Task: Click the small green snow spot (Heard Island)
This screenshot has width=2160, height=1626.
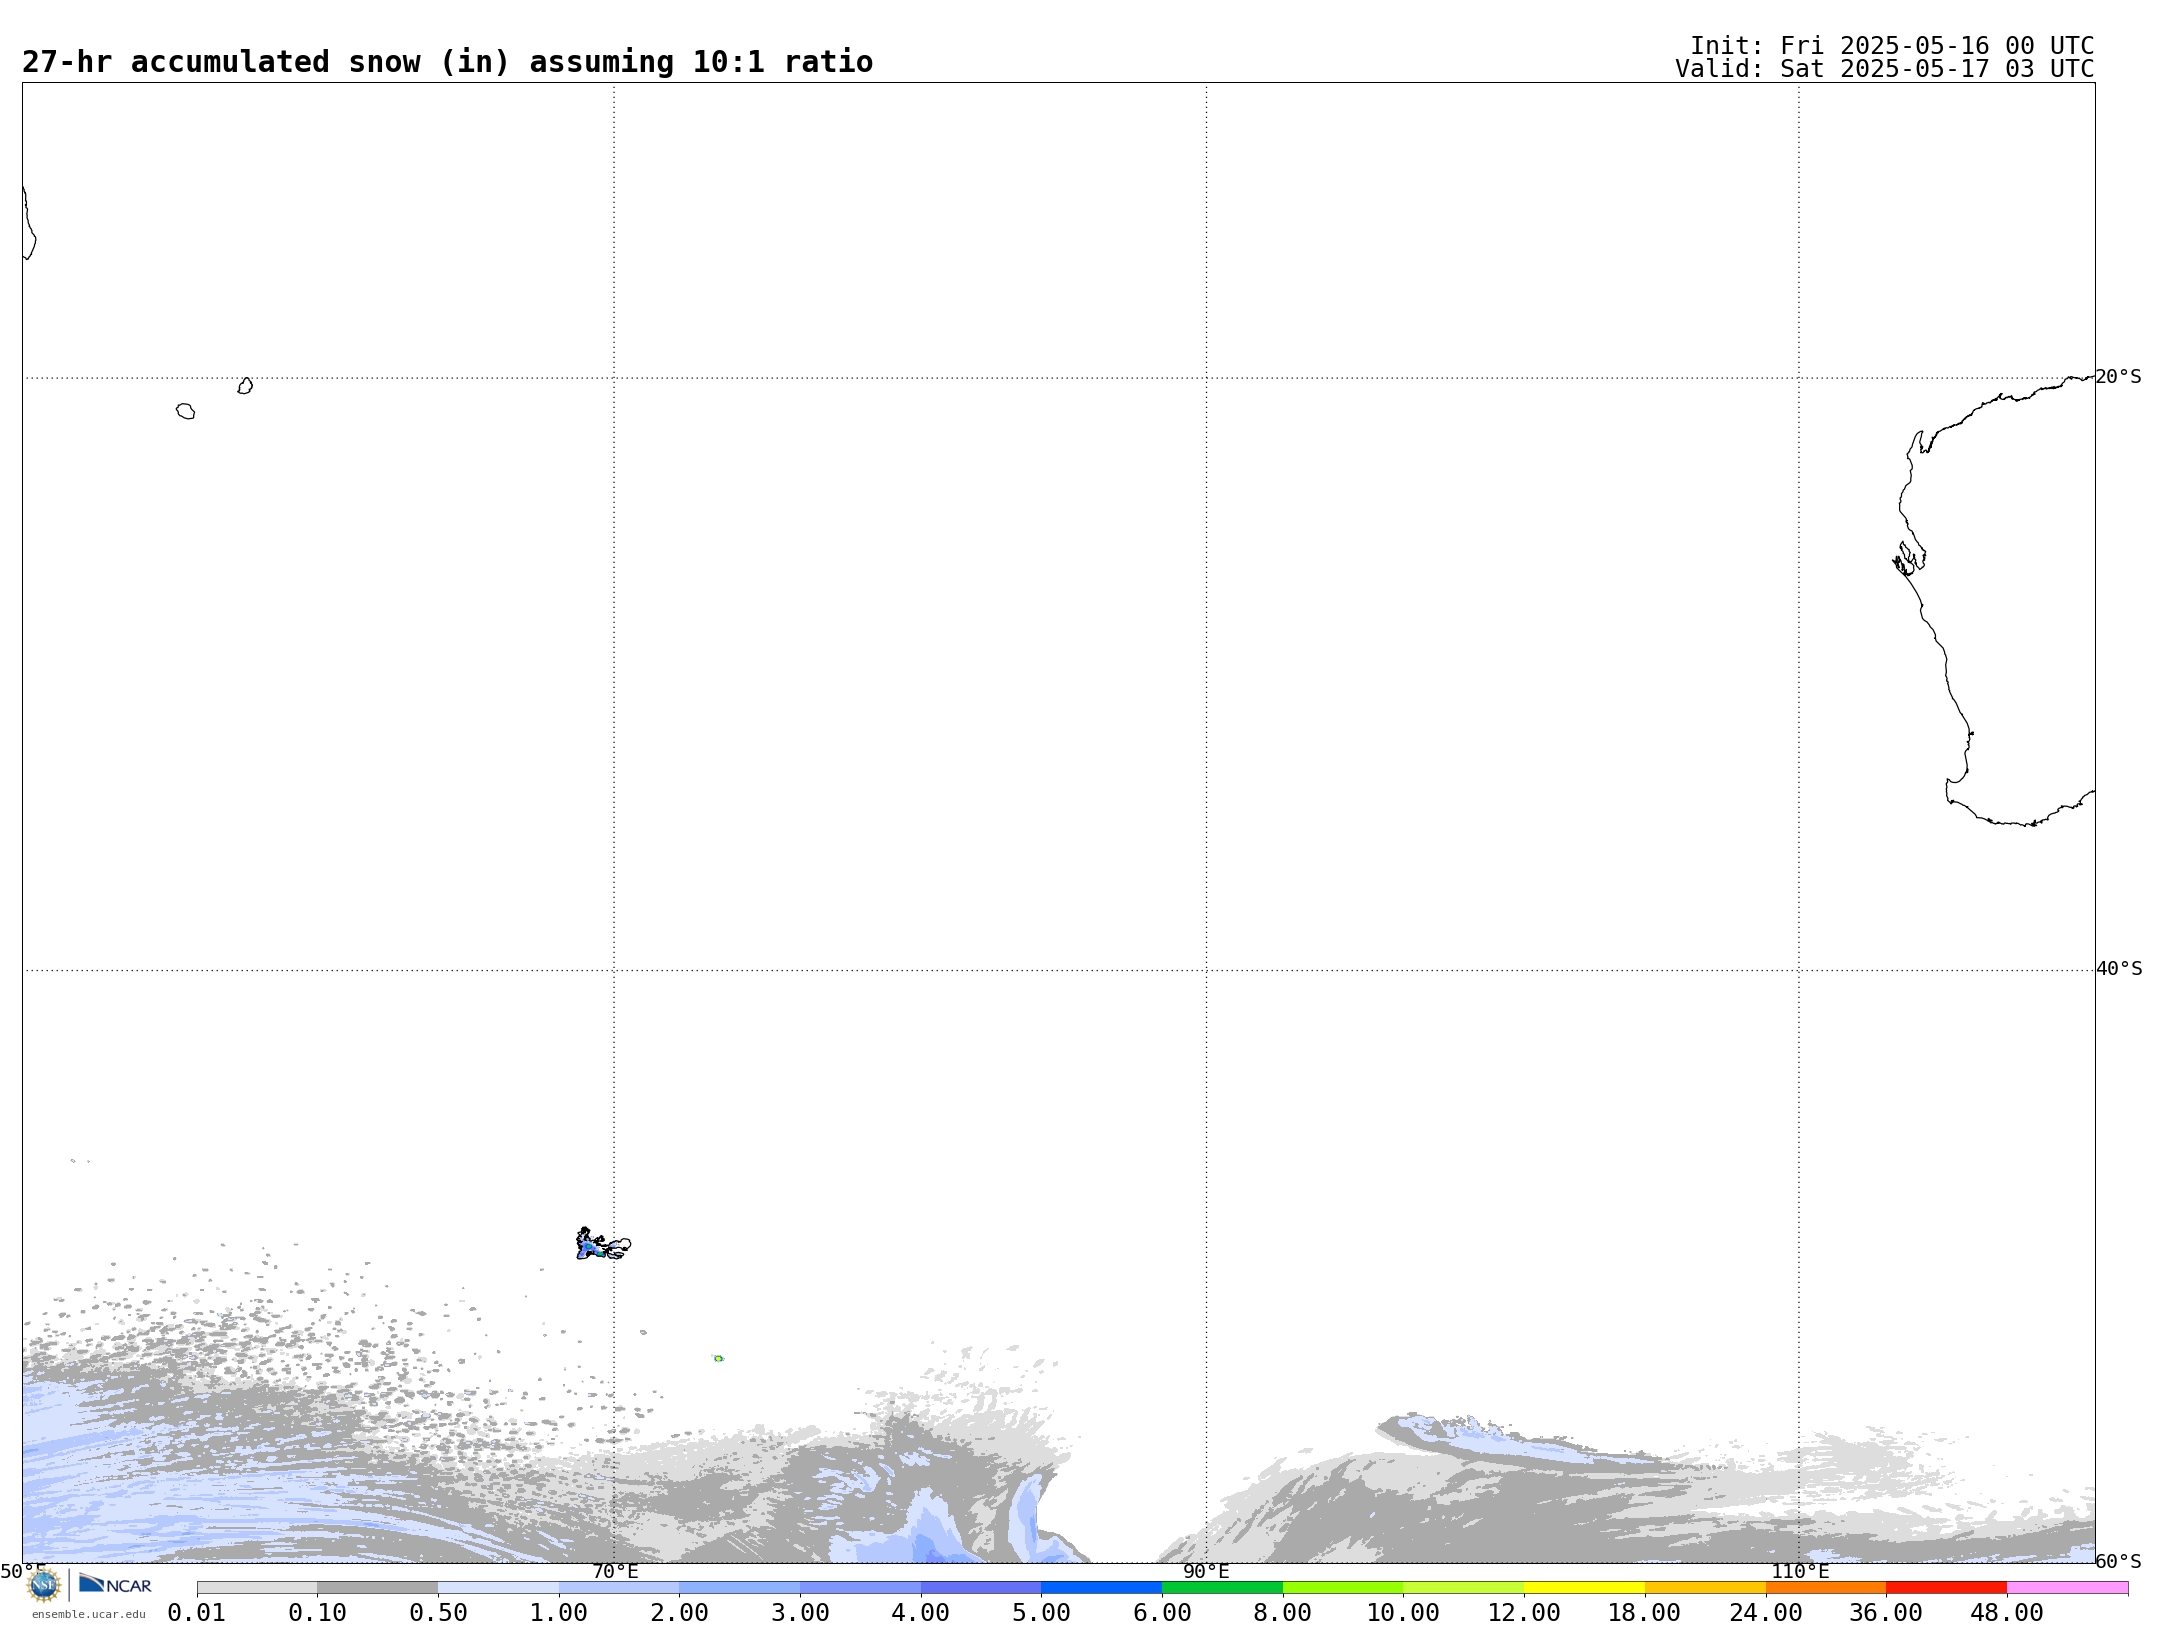Action: pos(719,1358)
